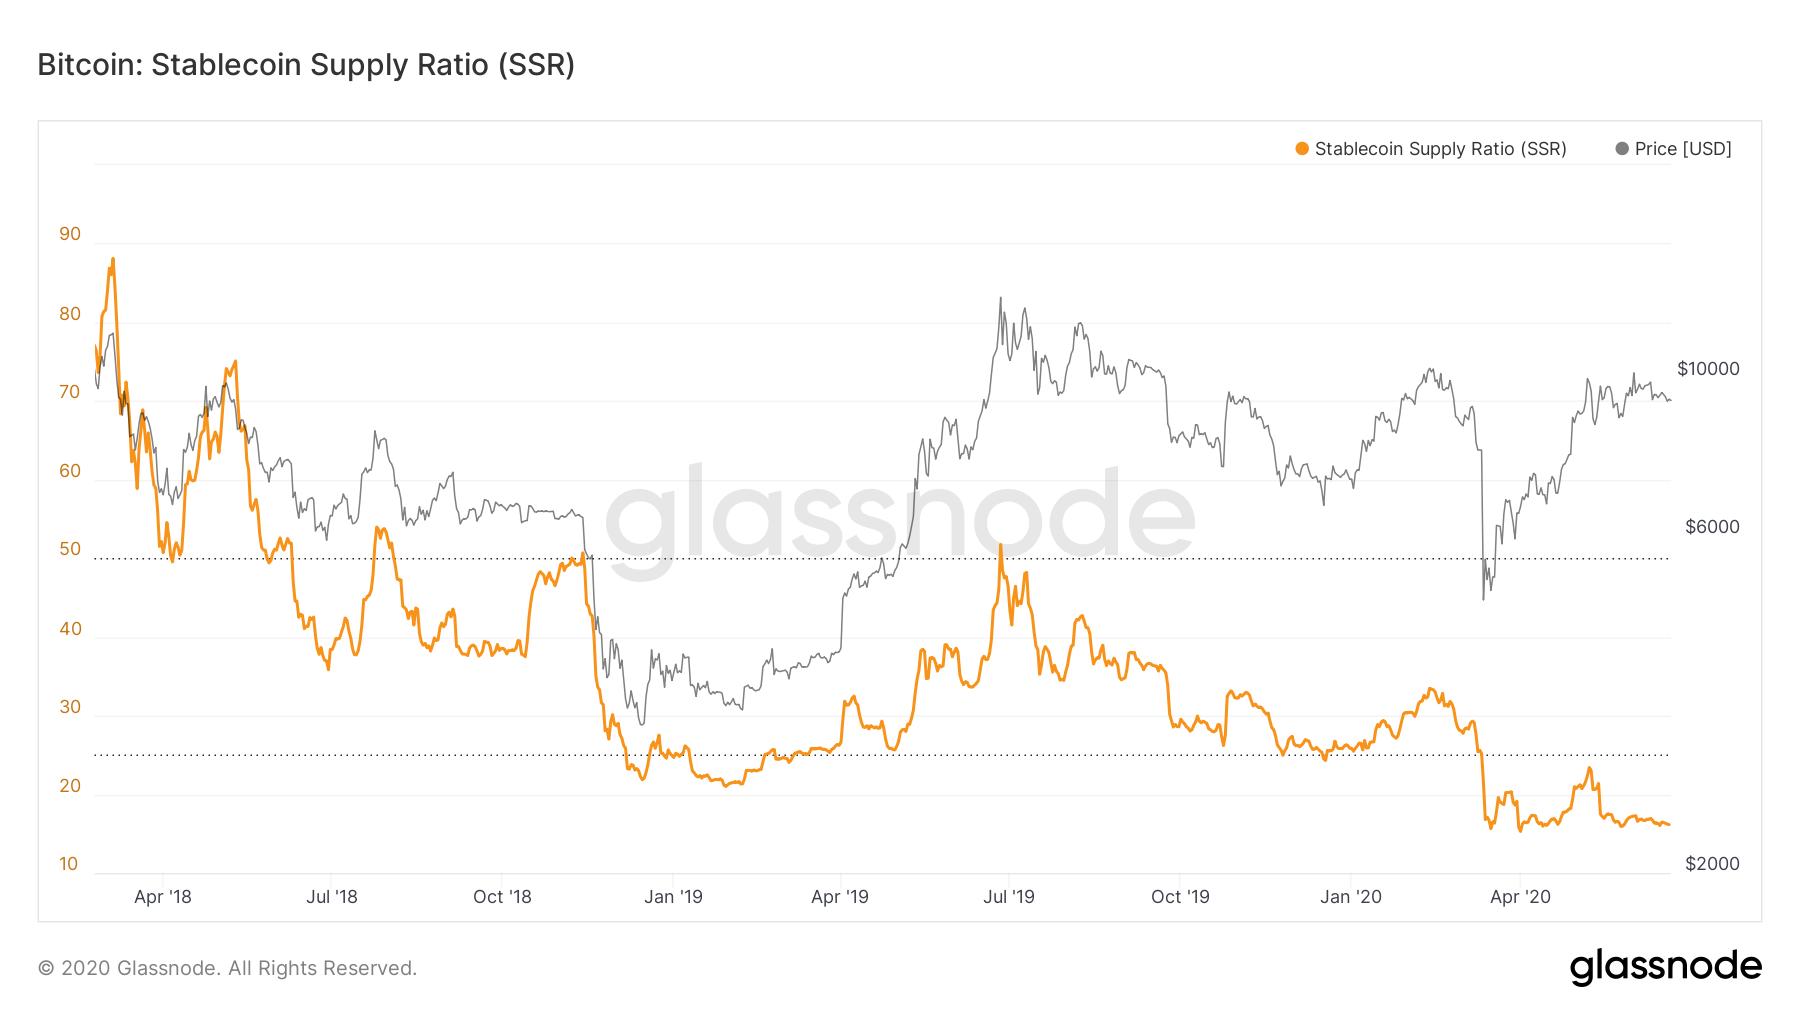This screenshot has height=1013, width=1800.
Task: Click the $2000 price axis label
Action: 1712,864
